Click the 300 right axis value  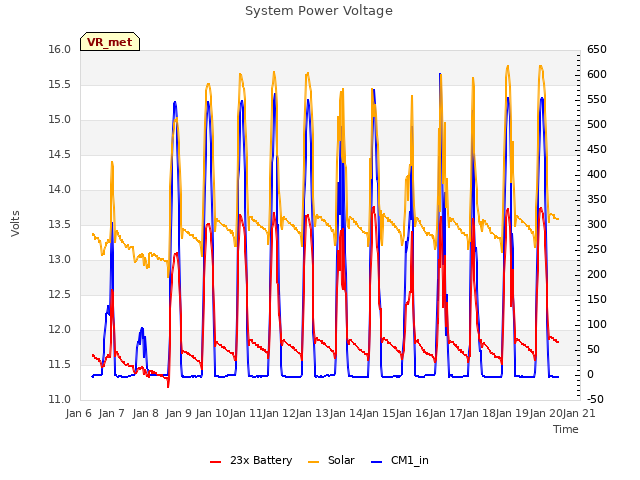click(597, 224)
